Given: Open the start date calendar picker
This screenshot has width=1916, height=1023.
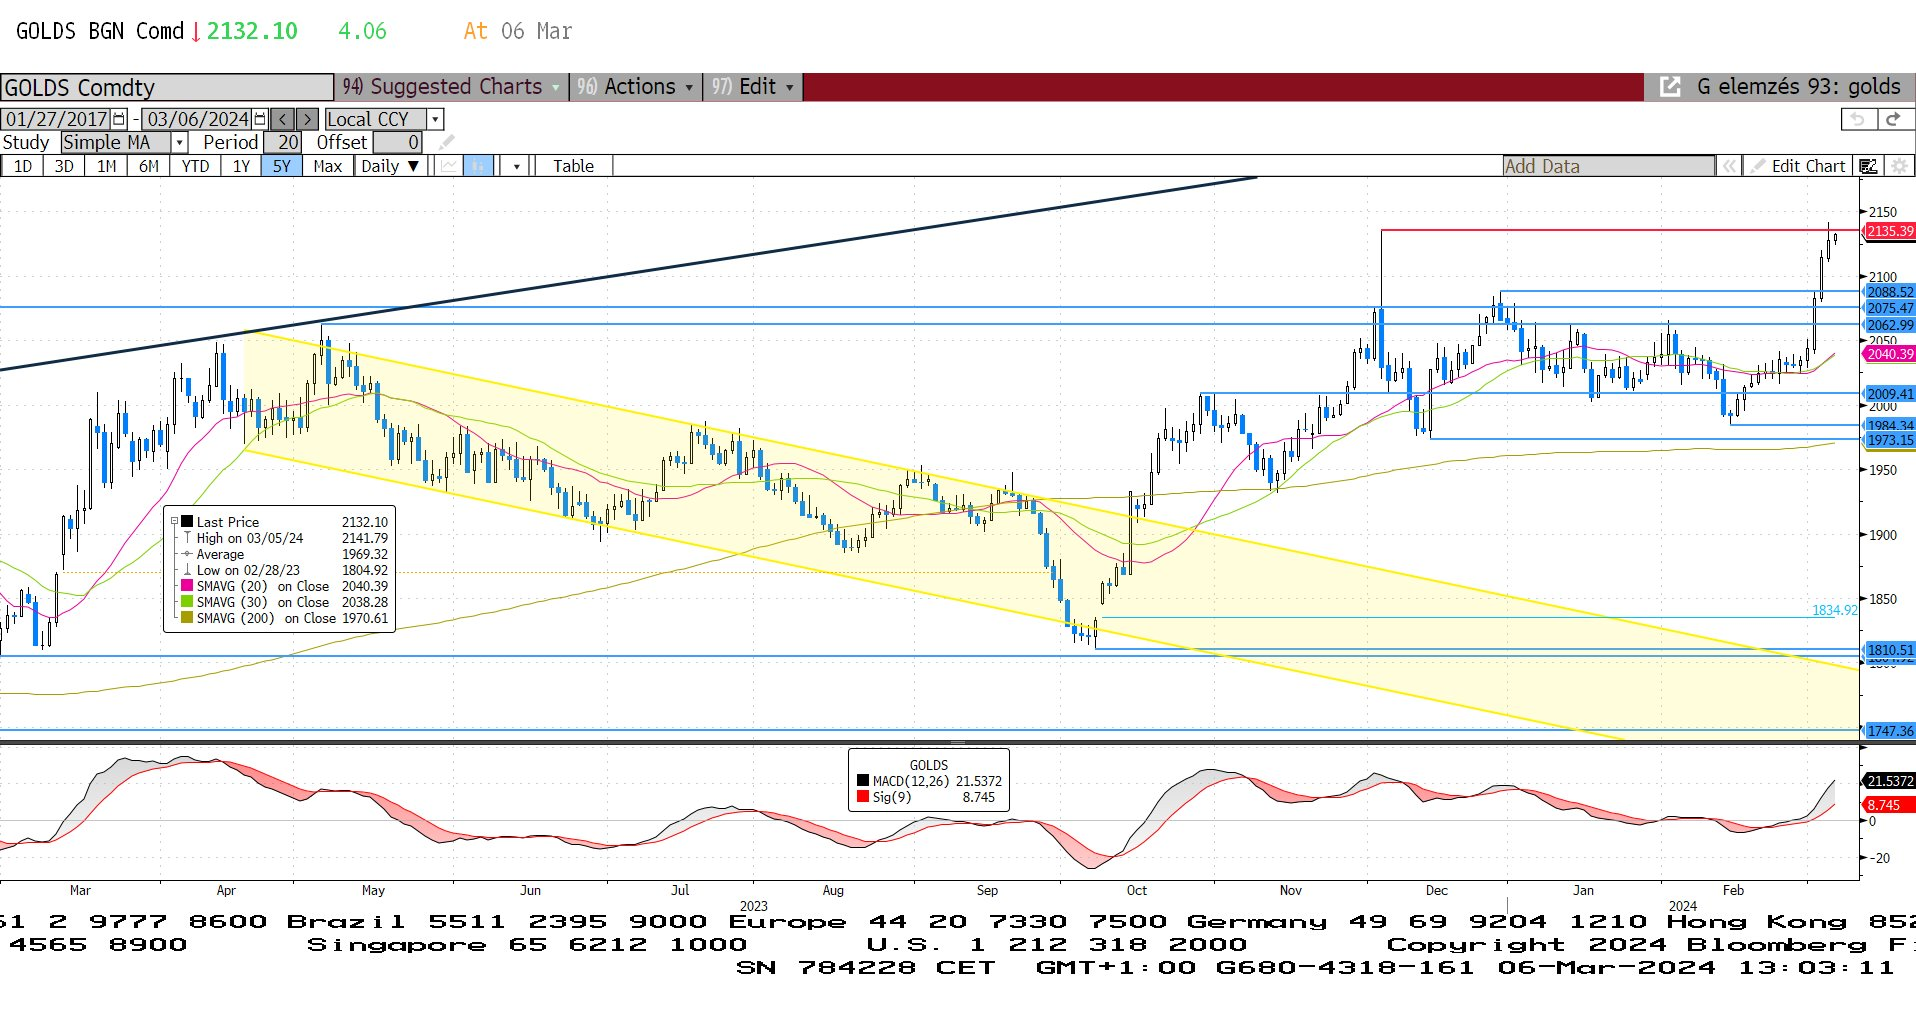Looking at the screenshot, I should 119,119.
